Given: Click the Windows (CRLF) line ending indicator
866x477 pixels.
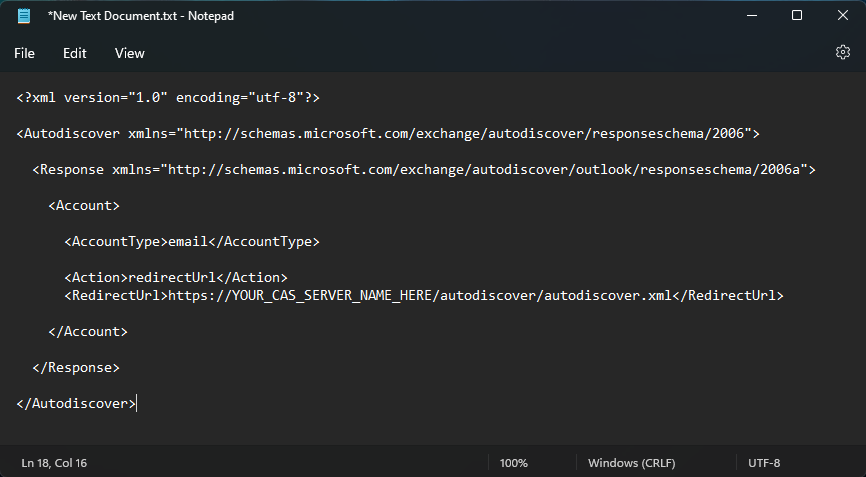Looking at the screenshot, I should pyautogui.click(x=631, y=463).
